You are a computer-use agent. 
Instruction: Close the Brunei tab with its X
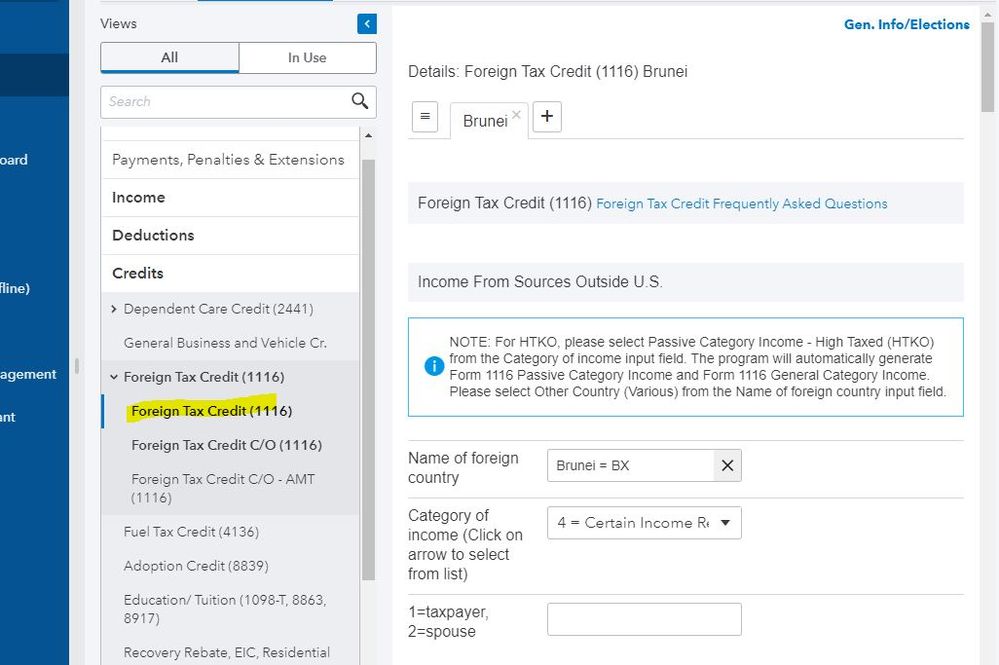[x=516, y=115]
